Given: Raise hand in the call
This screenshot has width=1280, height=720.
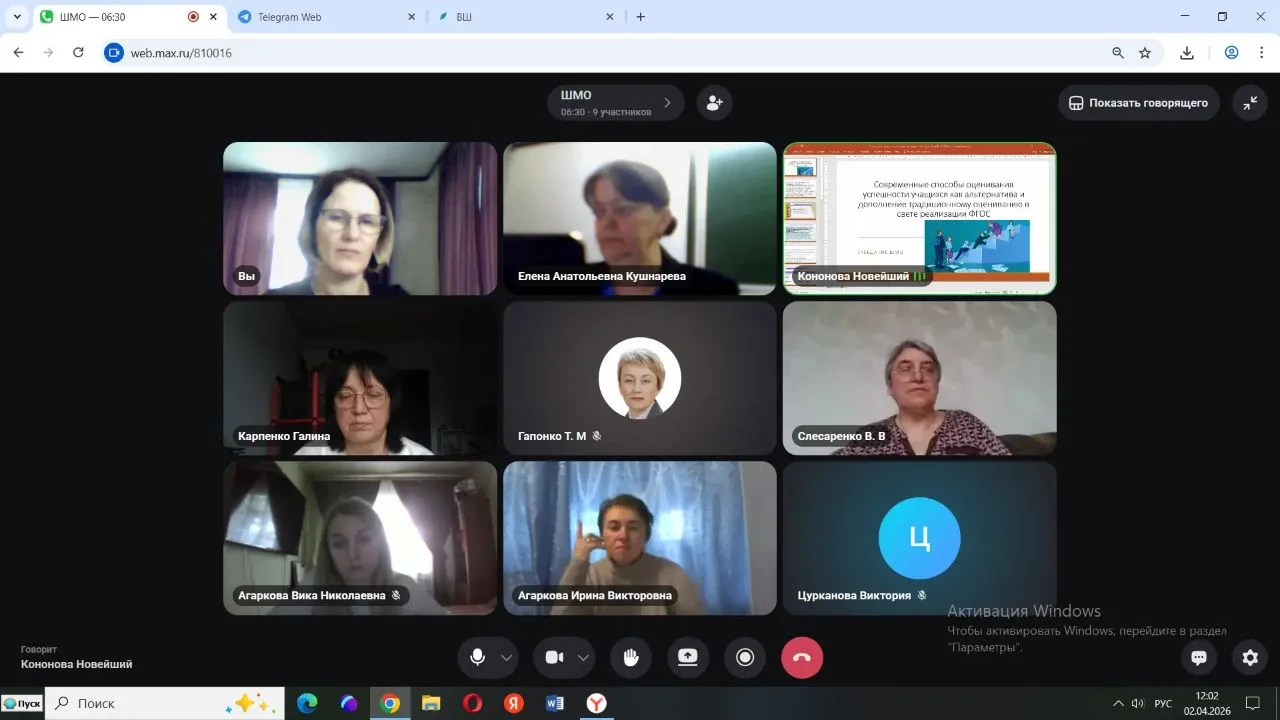Looking at the screenshot, I should point(631,657).
